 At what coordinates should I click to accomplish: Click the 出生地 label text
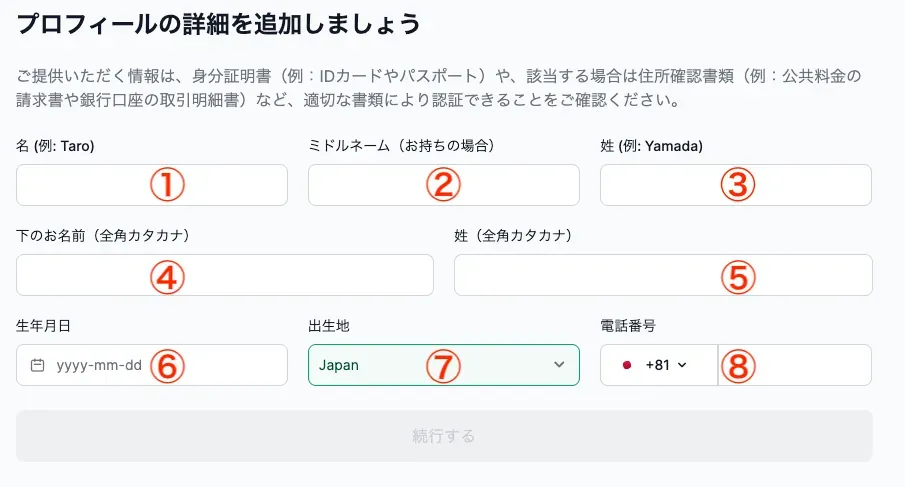(329, 326)
